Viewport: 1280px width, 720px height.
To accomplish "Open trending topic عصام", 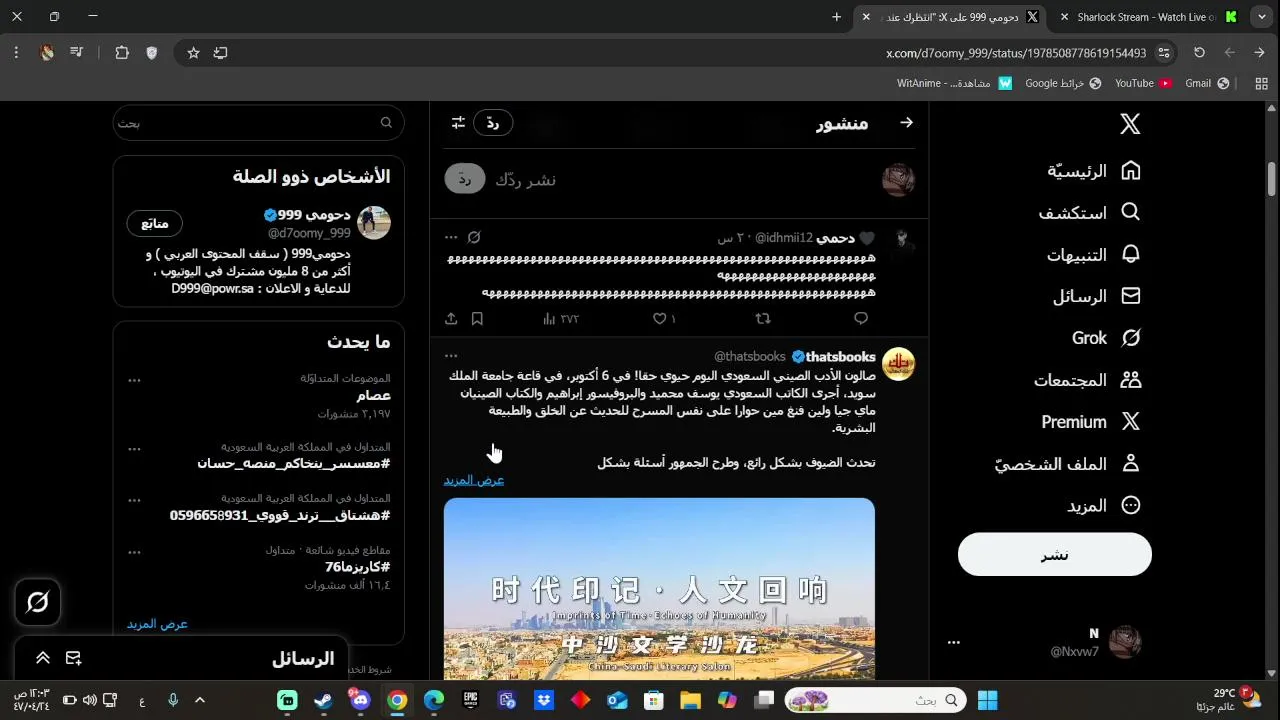I will pyautogui.click(x=374, y=396).
